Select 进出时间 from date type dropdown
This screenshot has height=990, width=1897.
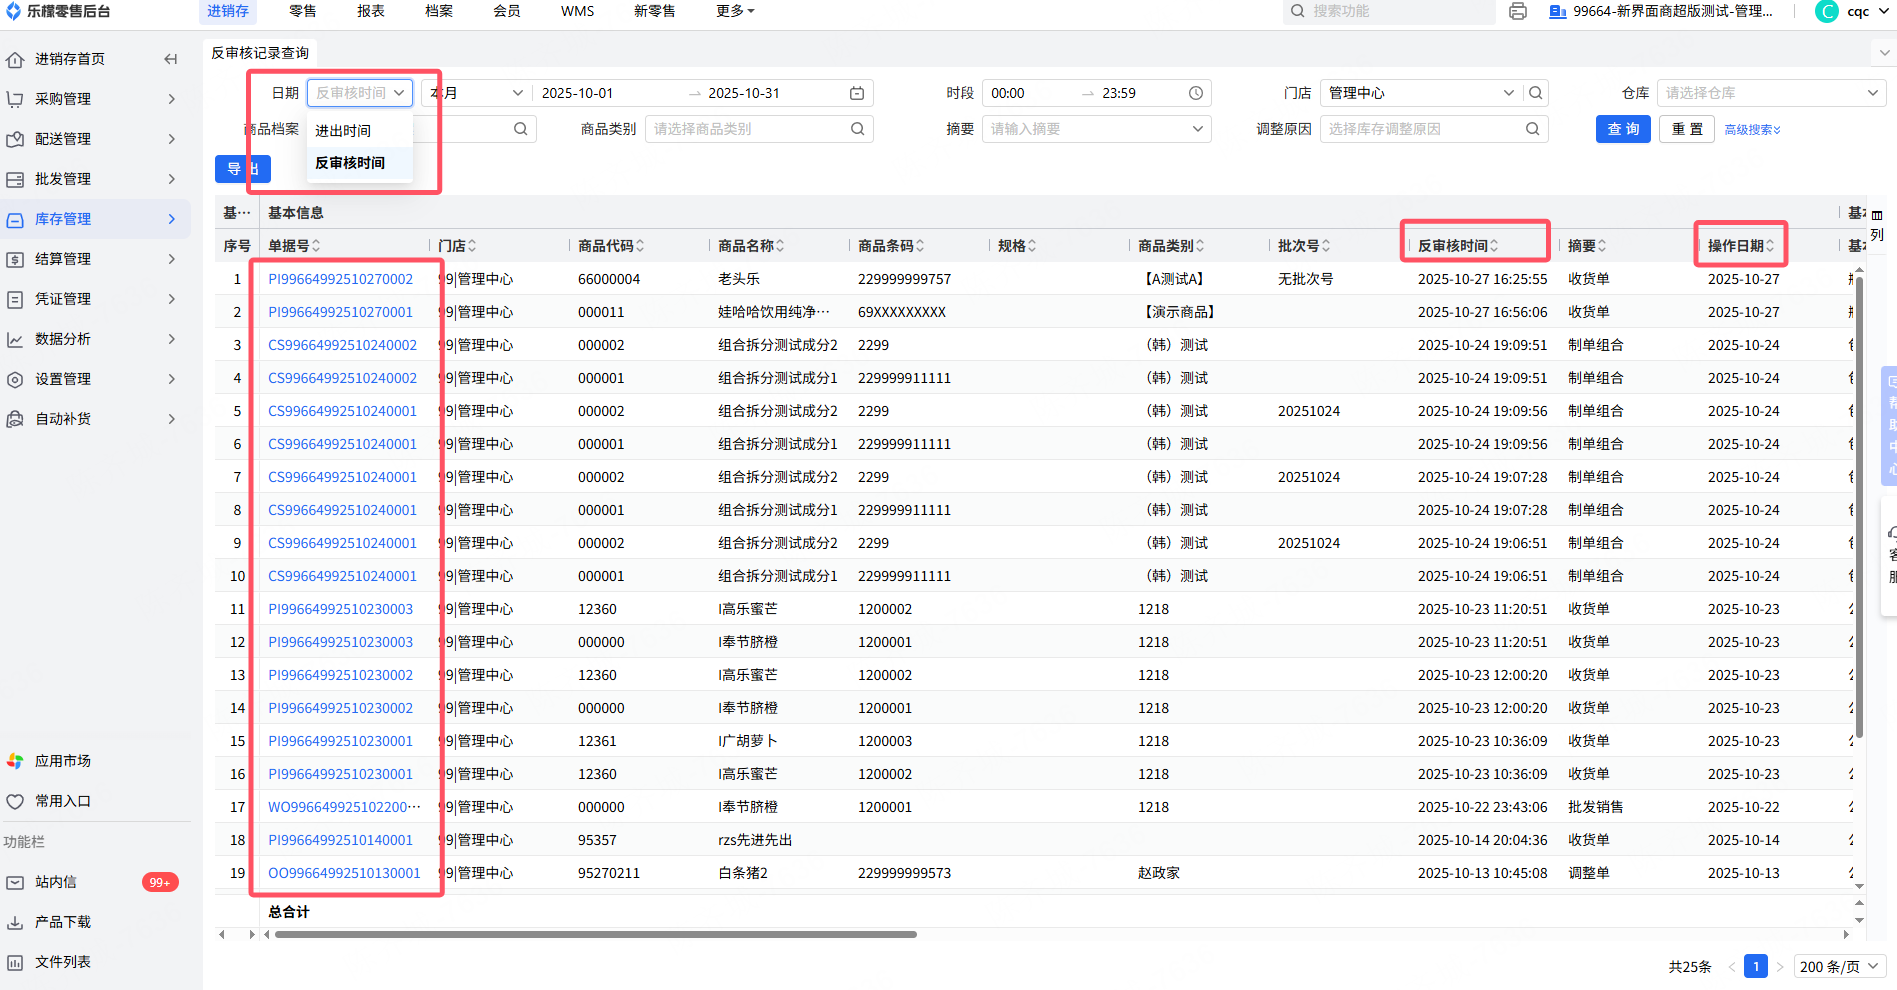click(343, 131)
